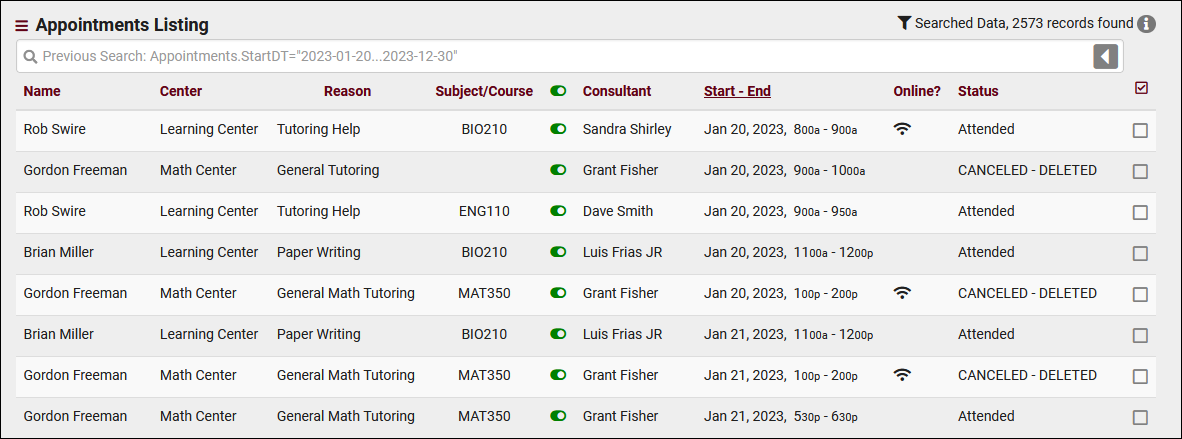Check the box for Rob Swire's ENG110 appointment
The image size is (1182, 439).
[1140, 212]
